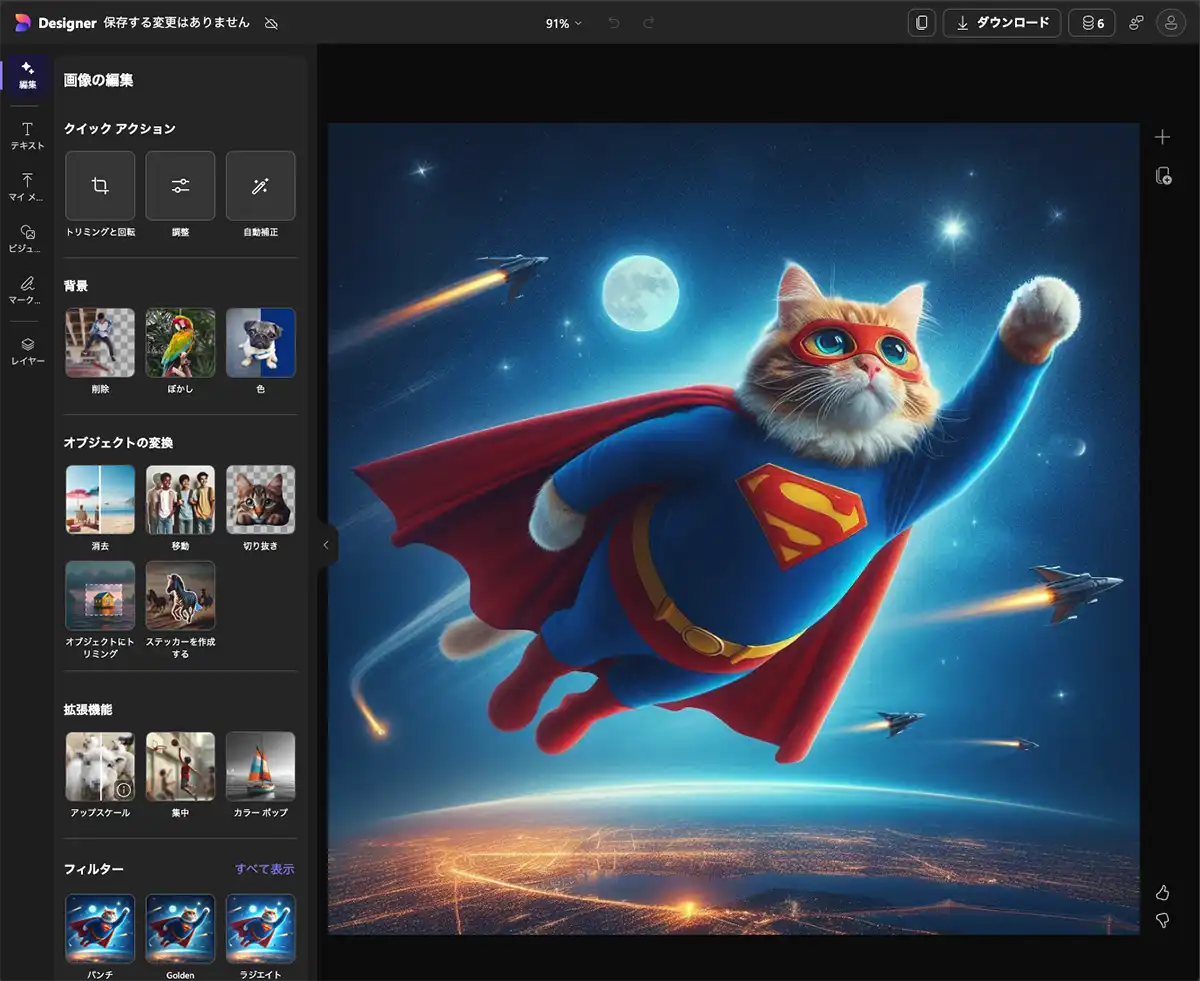
Task: Open the ビジュアル sidebar tab
Action: (x=27, y=239)
